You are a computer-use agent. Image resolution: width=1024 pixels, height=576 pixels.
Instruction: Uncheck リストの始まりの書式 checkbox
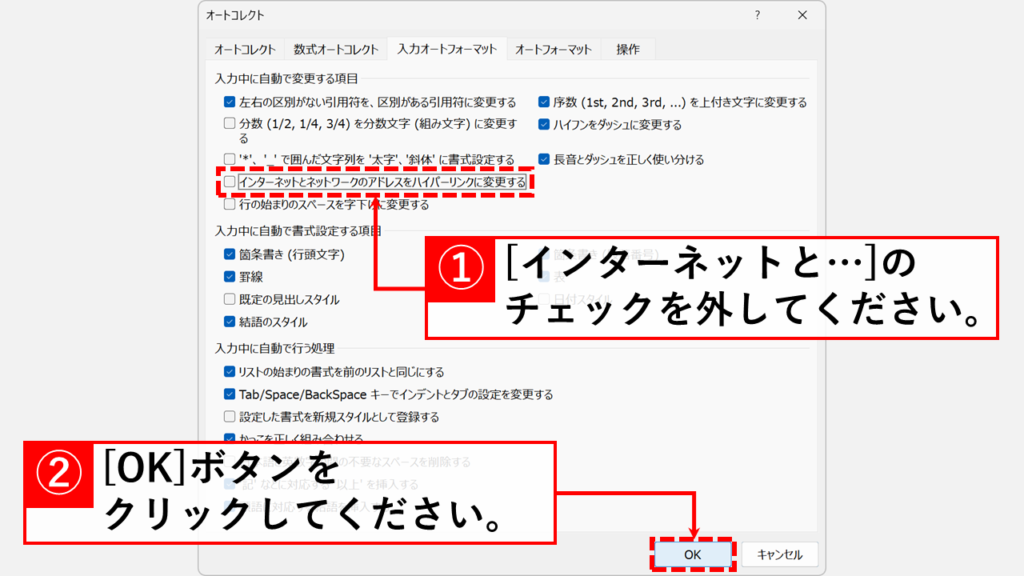[229, 372]
